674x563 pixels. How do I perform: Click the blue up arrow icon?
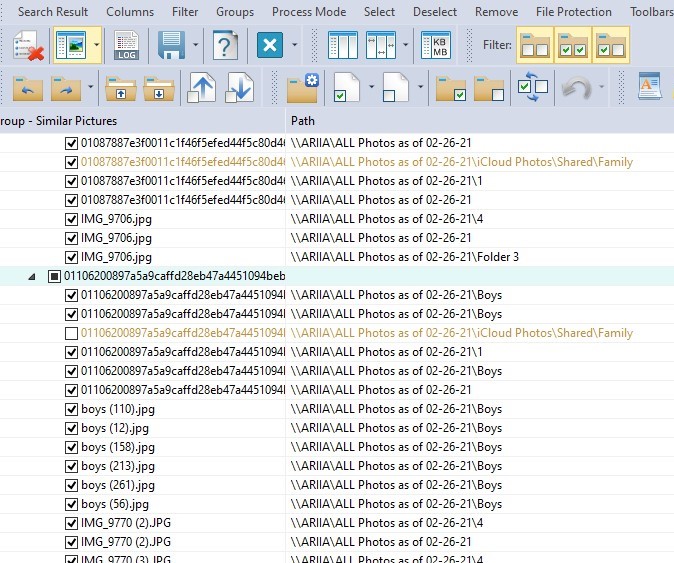click(202, 88)
